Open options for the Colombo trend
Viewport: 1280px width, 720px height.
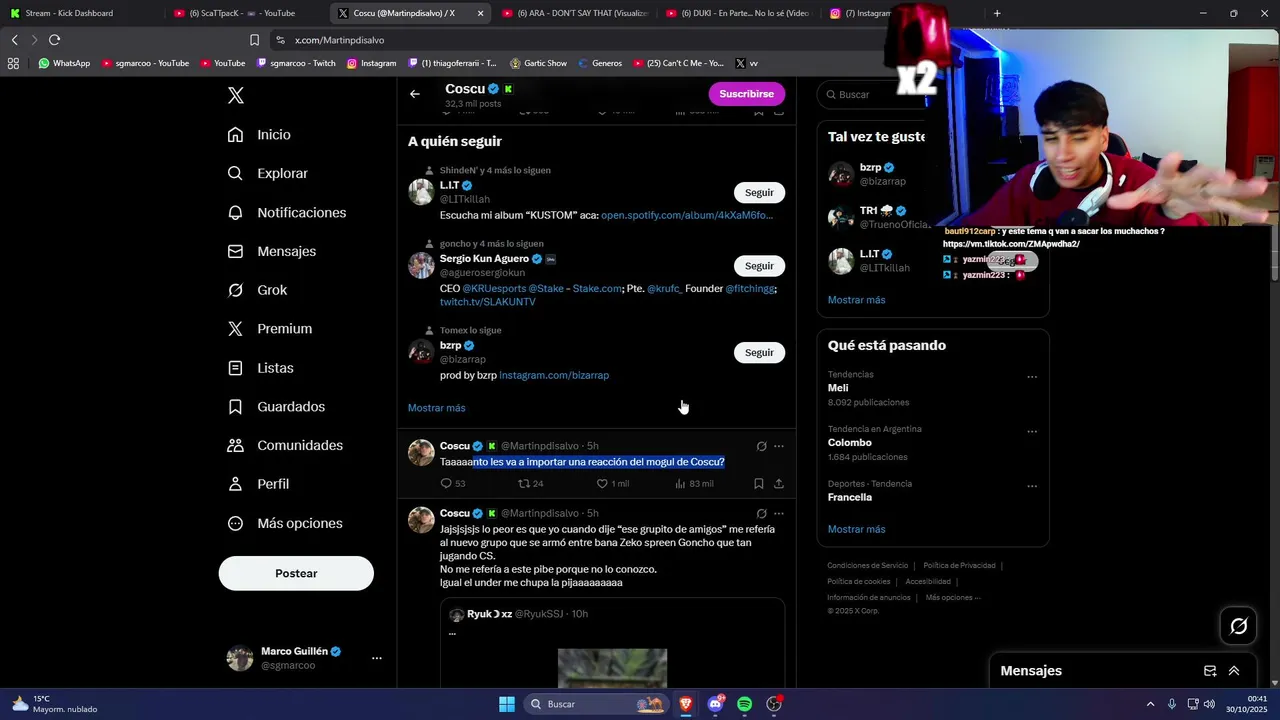[x=1032, y=432]
